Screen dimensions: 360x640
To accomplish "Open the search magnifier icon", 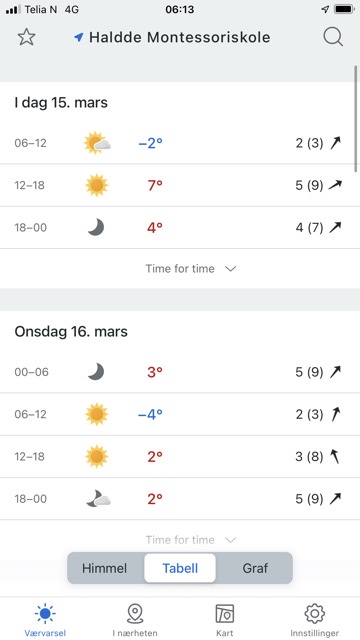I will [x=333, y=37].
